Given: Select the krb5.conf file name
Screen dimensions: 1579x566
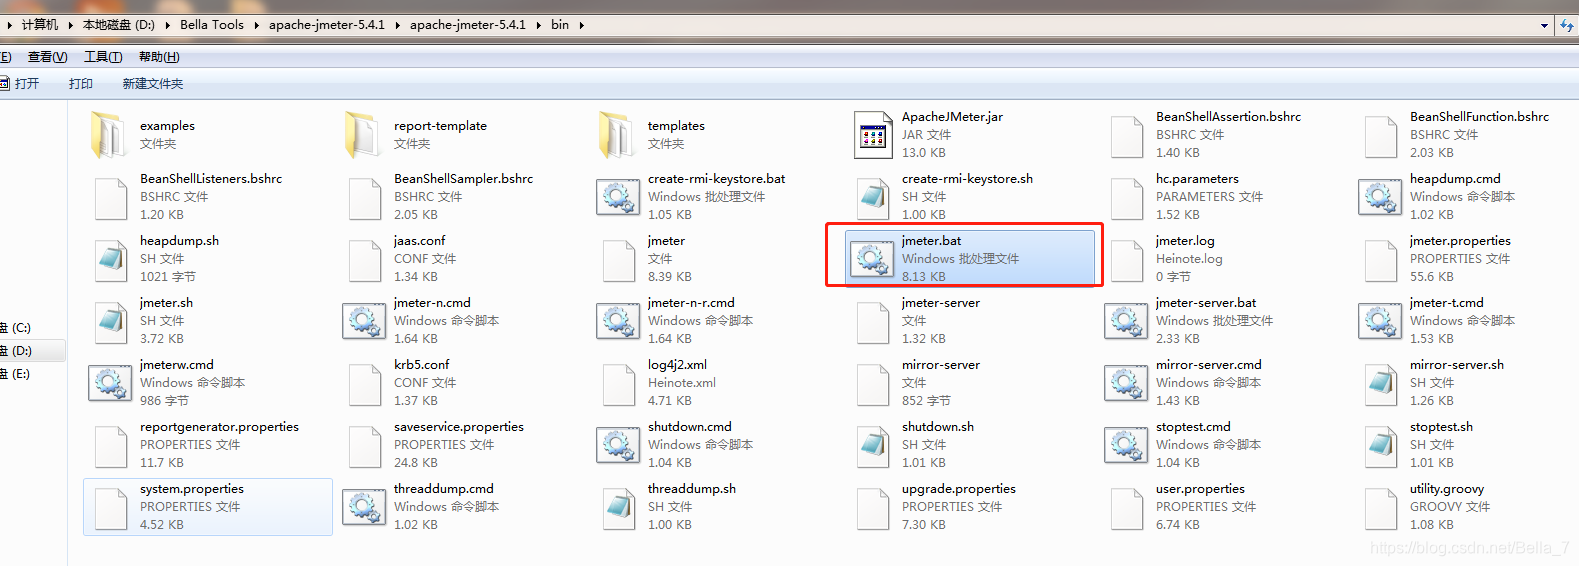Looking at the screenshot, I should [x=421, y=365].
